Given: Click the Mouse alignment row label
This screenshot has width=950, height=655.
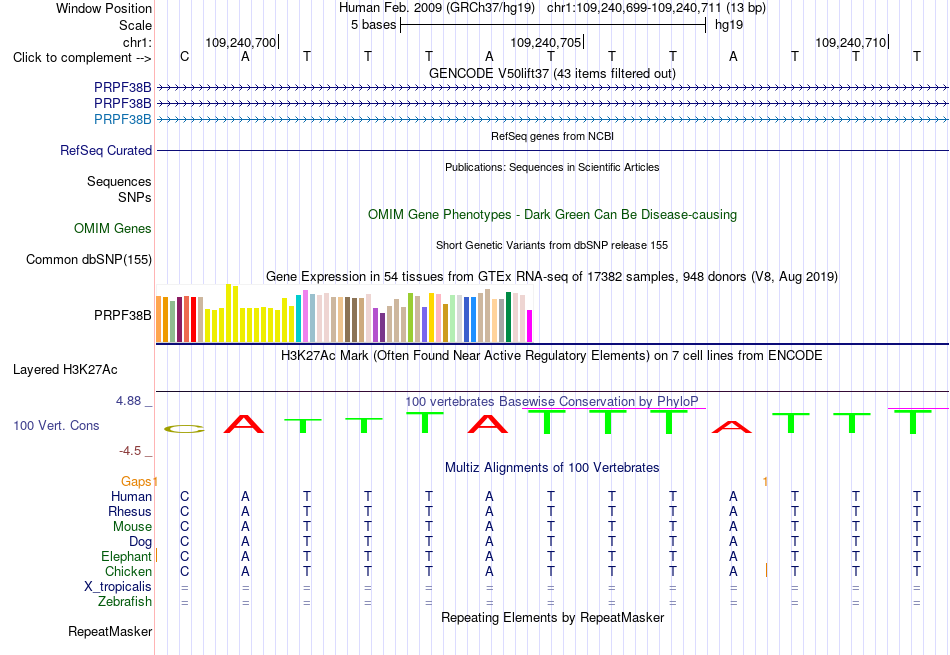Looking at the screenshot, I should point(132,527).
